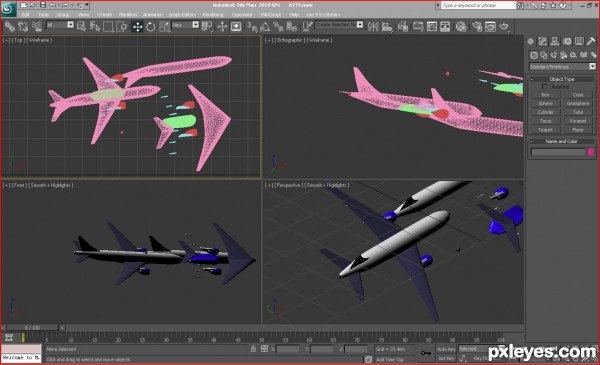Screen dimensions: 600x365
Task: Open Rendered Frame Window
Action: click(490, 26)
